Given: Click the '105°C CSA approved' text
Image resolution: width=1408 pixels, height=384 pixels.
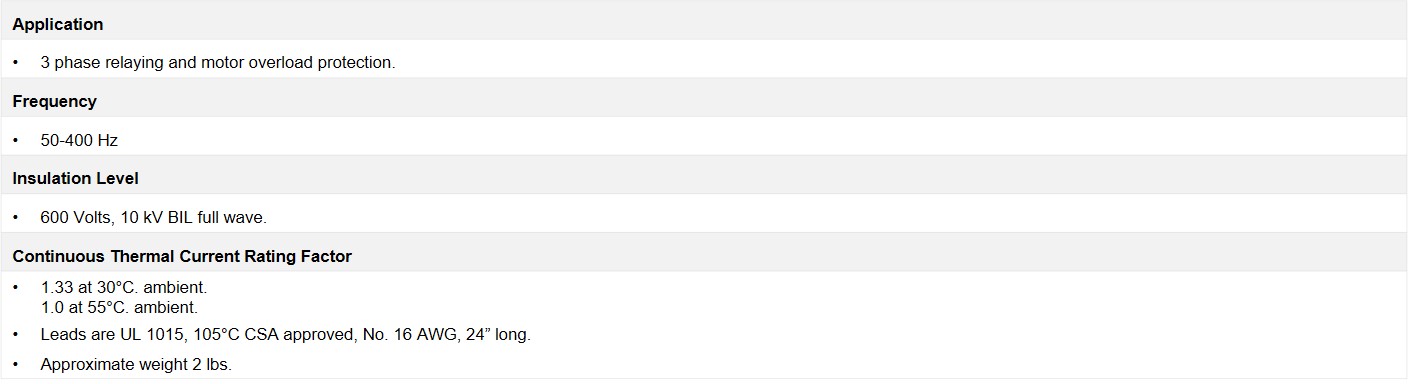Looking at the screenshot, I should [x=277, y=334].
